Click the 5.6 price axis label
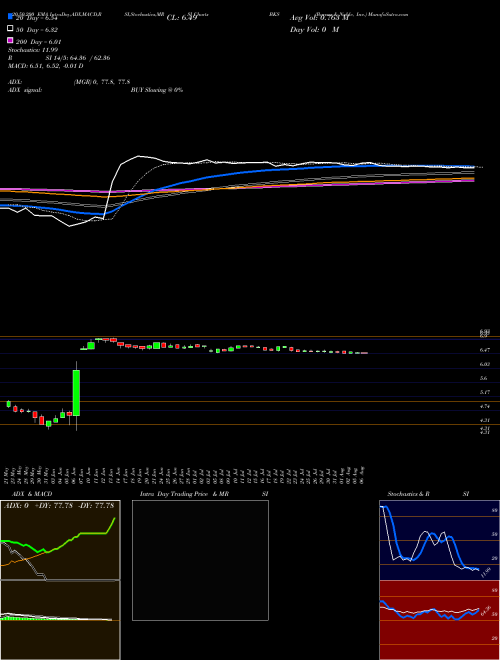The image size is (500, 660). (484, 378)
